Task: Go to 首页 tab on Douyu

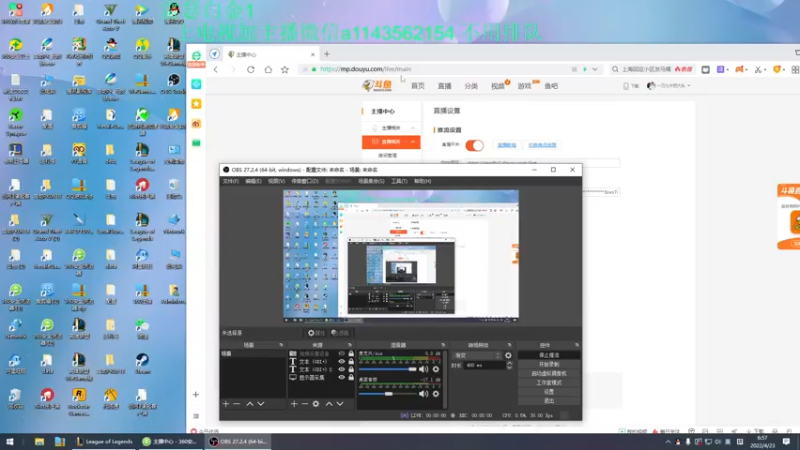Action: [418, 86]
